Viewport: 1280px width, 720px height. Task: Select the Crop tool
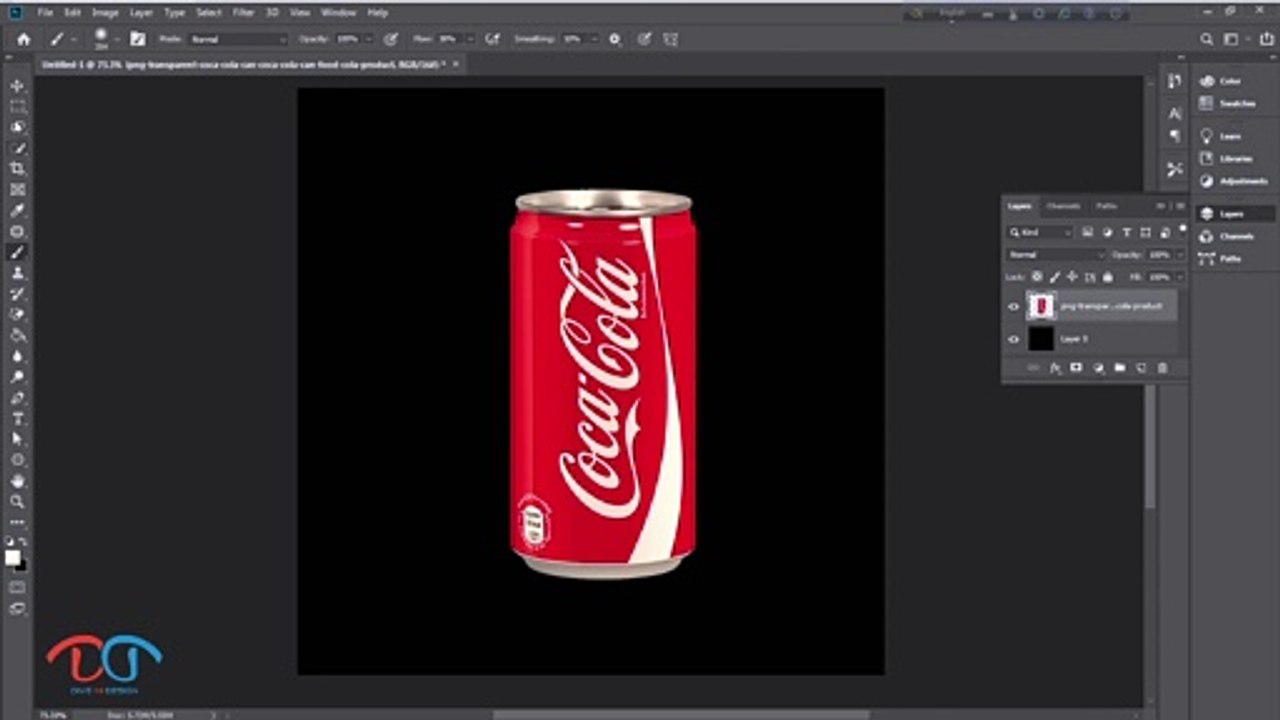click(x=18, y=169)
